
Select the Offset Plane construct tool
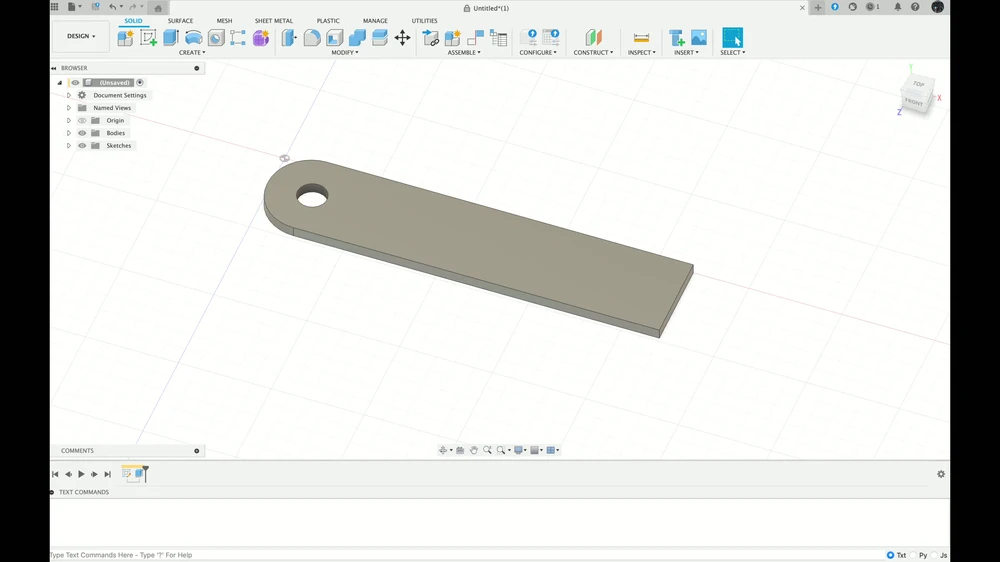tap(594, 38)
